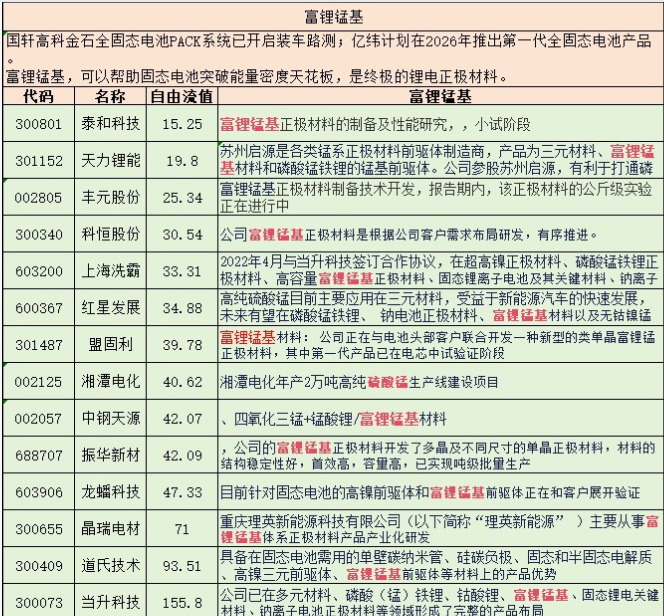The image size is (664, 616).
Task: Select stock code cell 688707
Action: pyautogui.click(x=39, y=455)
